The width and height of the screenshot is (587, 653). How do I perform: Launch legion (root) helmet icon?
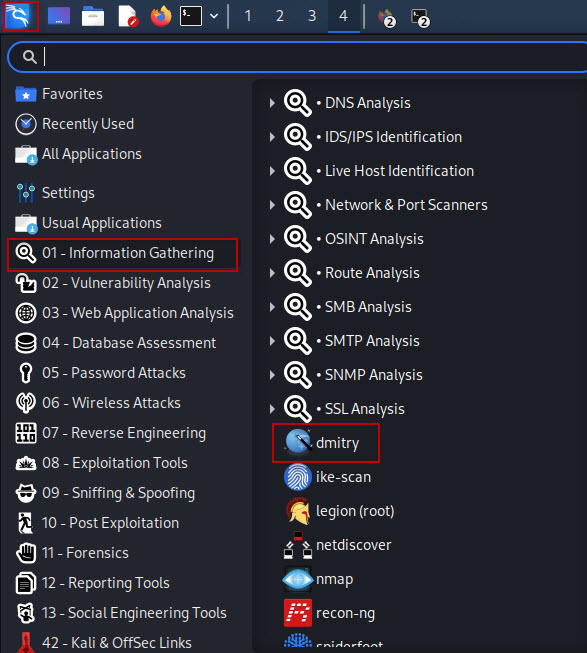pyautogui.click(x=298, y=511)
